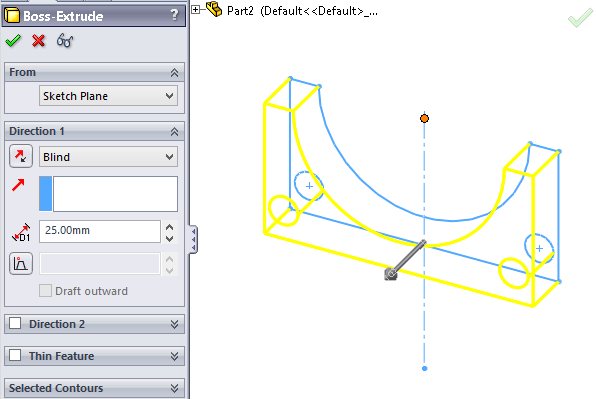Click the draft angle input field

(x=100, y=263)
